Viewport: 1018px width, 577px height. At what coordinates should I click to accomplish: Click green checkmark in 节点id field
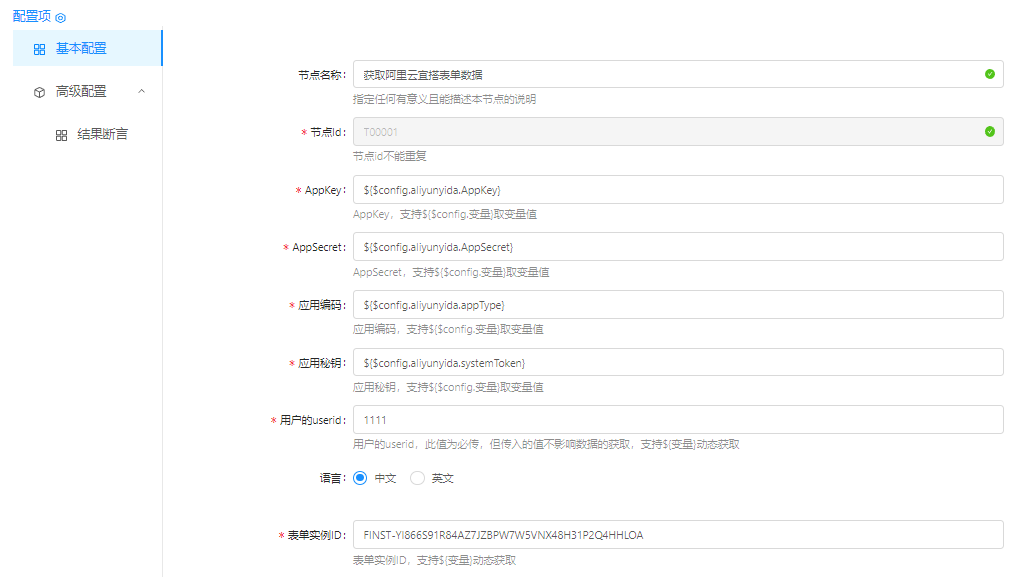pyautogui.click(x=989, y=131)
